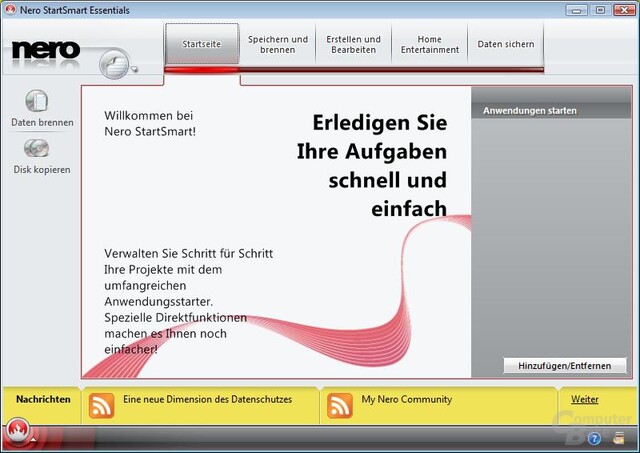Click the Daten brennen label text
Image resolution: width=640 pixels, height=453 pixels.
42,122
